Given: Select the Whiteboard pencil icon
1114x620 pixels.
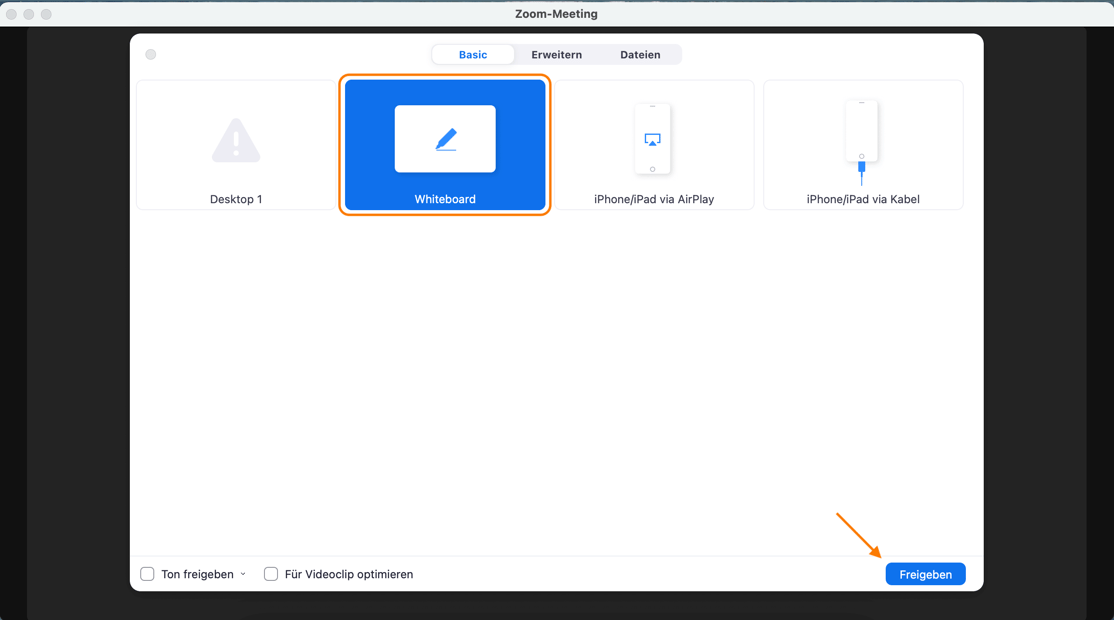Looking at the screenshot, I should [446, 139].
